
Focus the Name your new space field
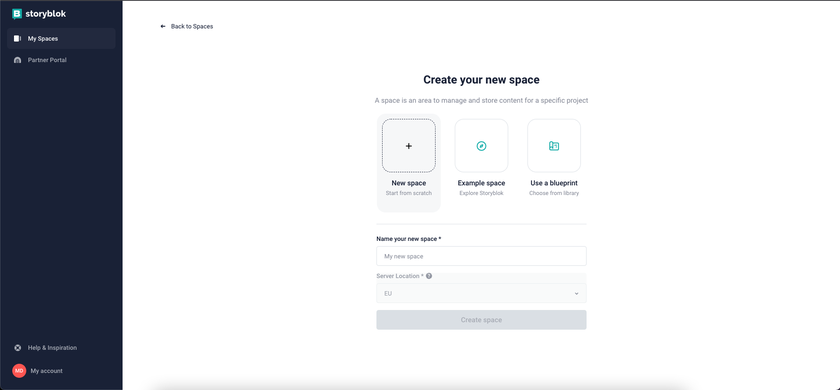pos(481,256)
